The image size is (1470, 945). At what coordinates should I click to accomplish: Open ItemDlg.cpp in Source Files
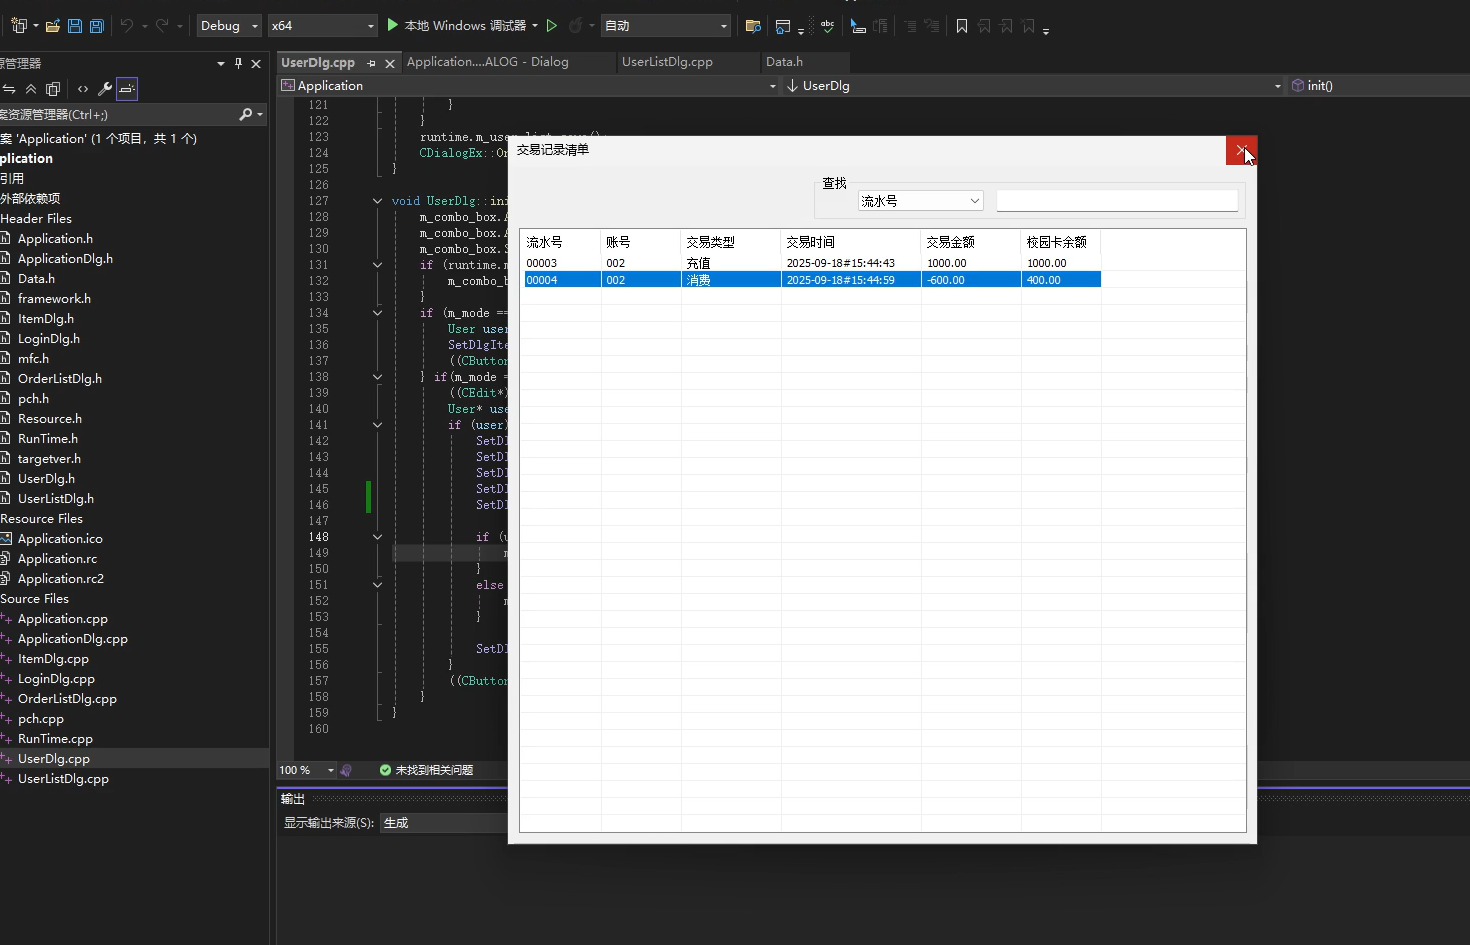tap(53, 658)
